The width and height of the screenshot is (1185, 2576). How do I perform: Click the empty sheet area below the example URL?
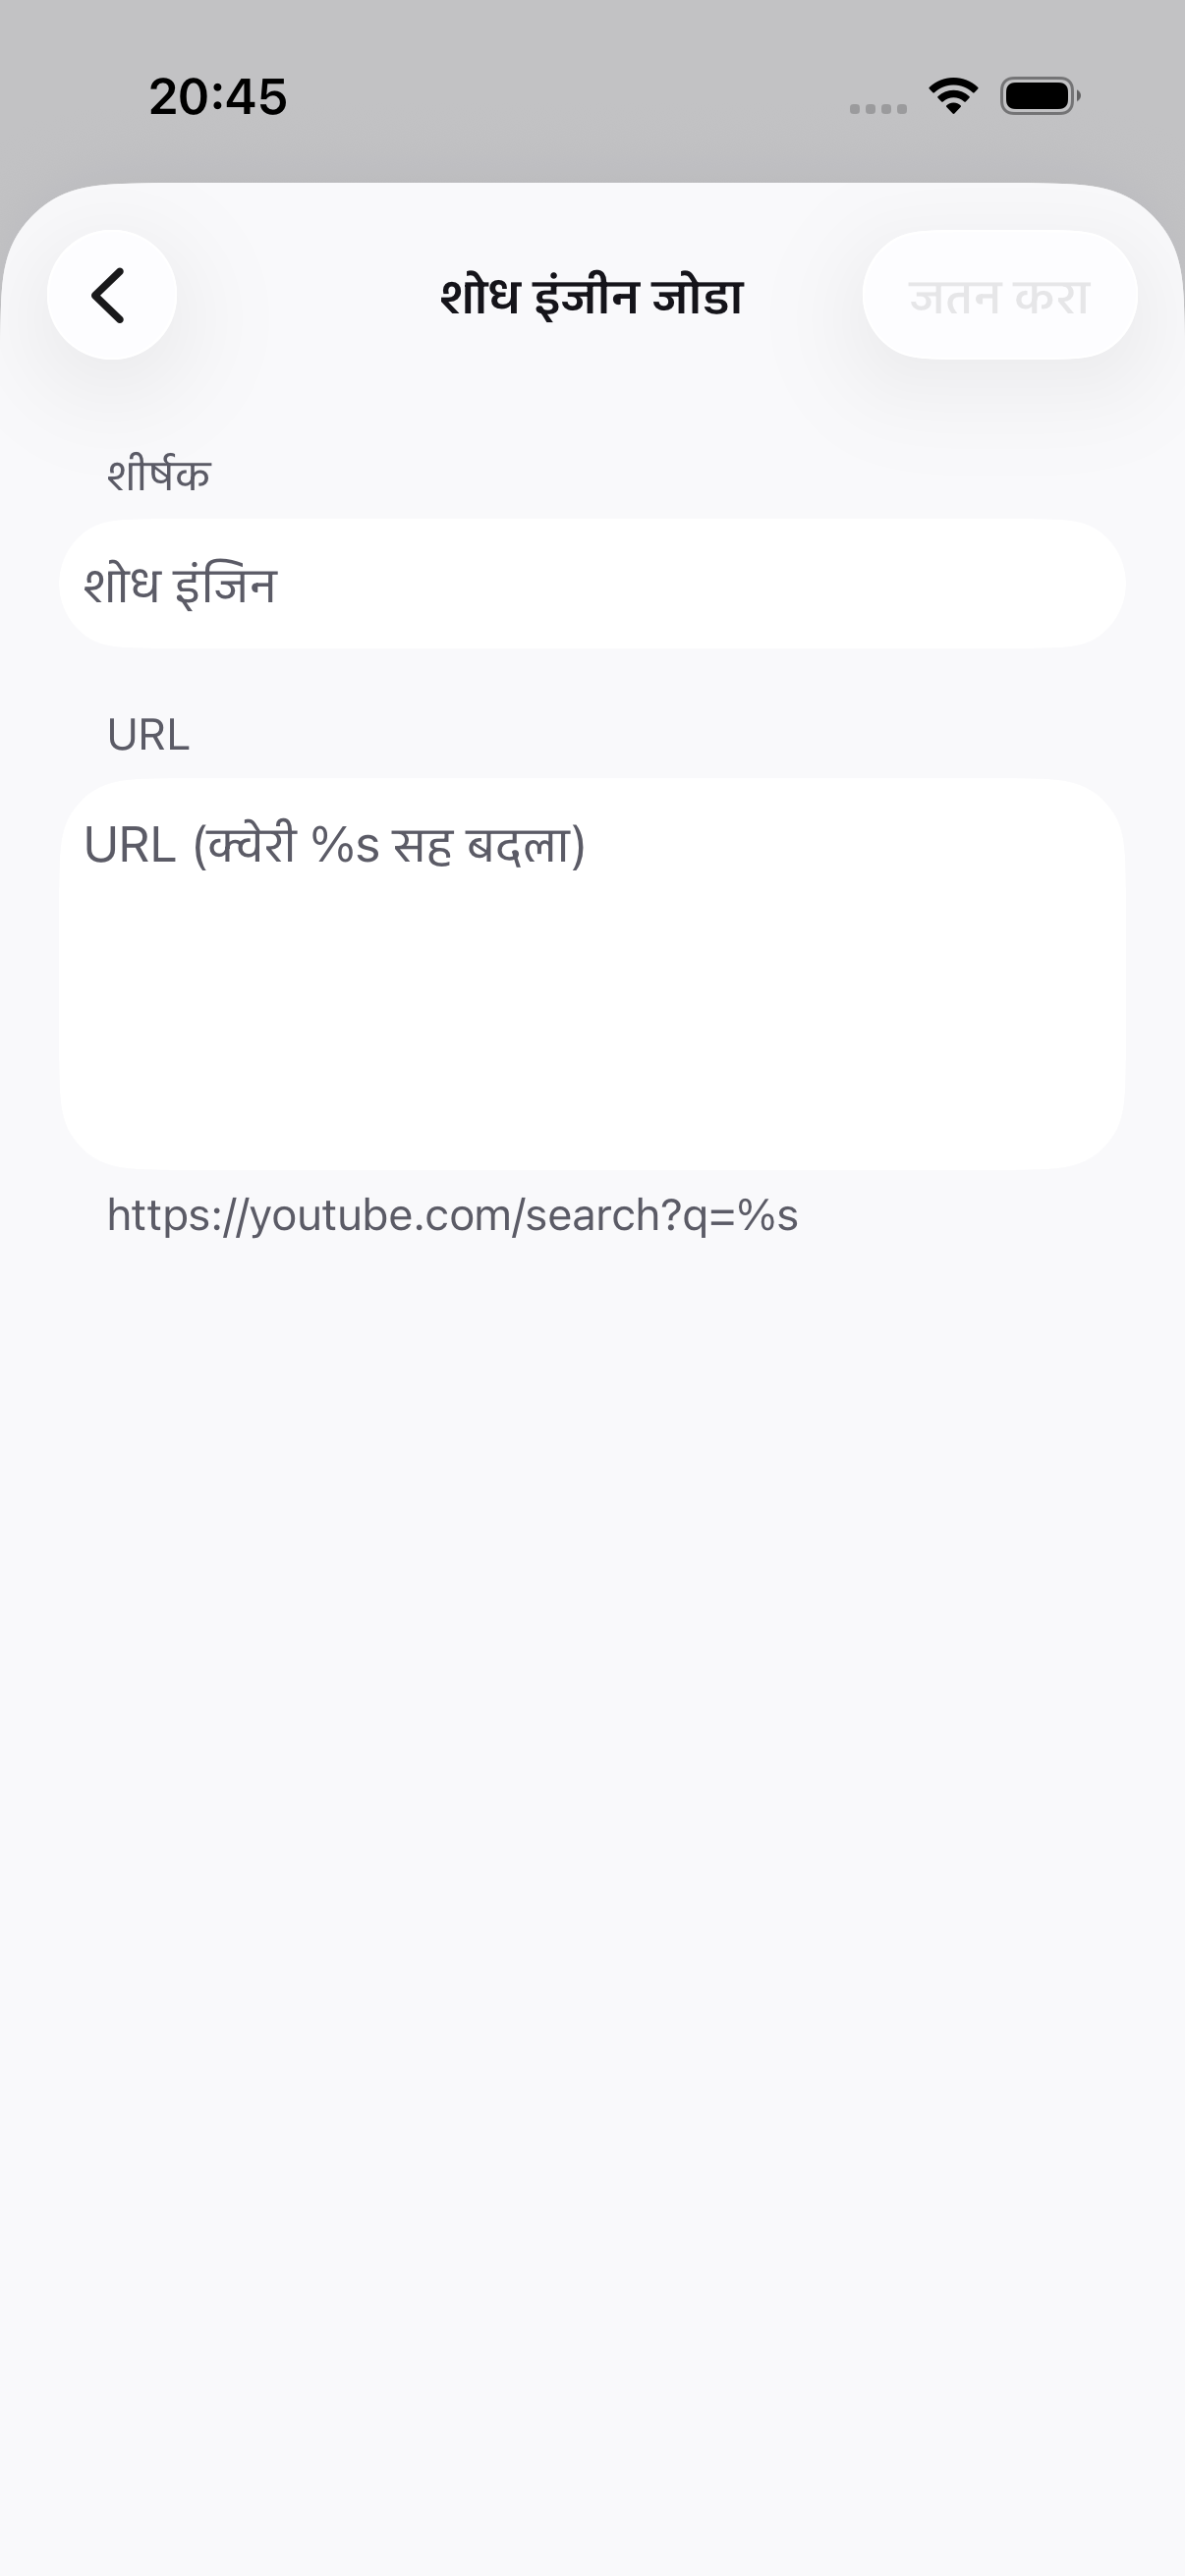[x=592, y=1900]
